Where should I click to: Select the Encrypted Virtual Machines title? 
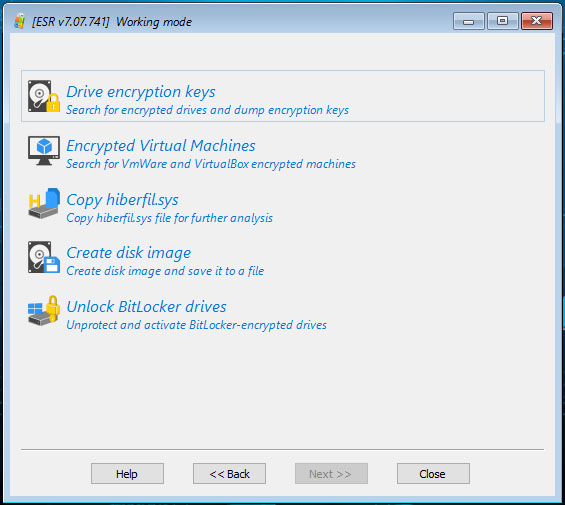pos(161,146)
